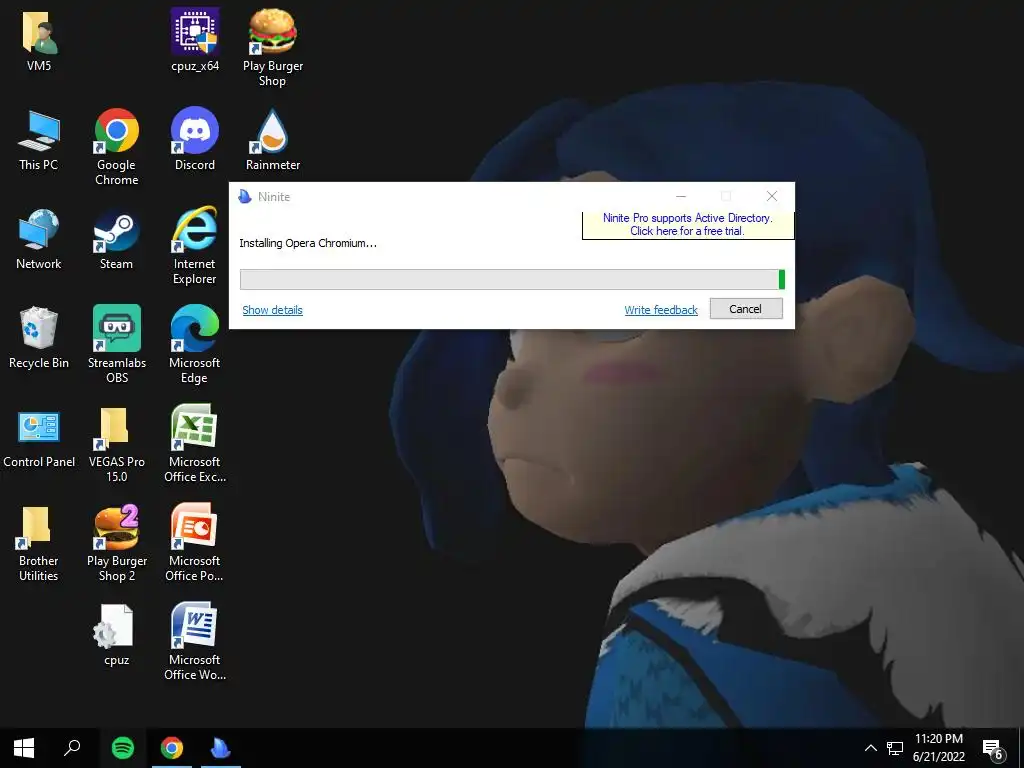Cancel the Ninite installation
Viewport: 1024px width, 768px height.
746,309
